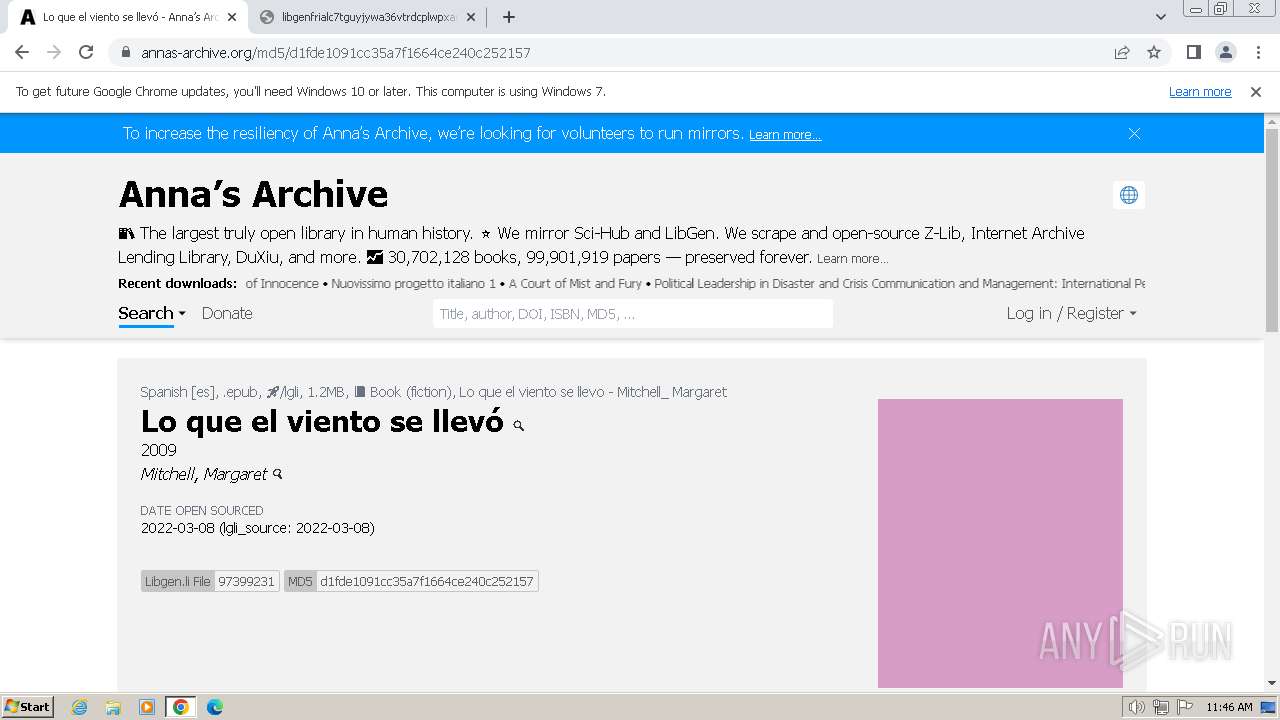Open Microsoft Edge from taskbar
The width and height of the screenshot is (1280, 720).
(214, 707)
